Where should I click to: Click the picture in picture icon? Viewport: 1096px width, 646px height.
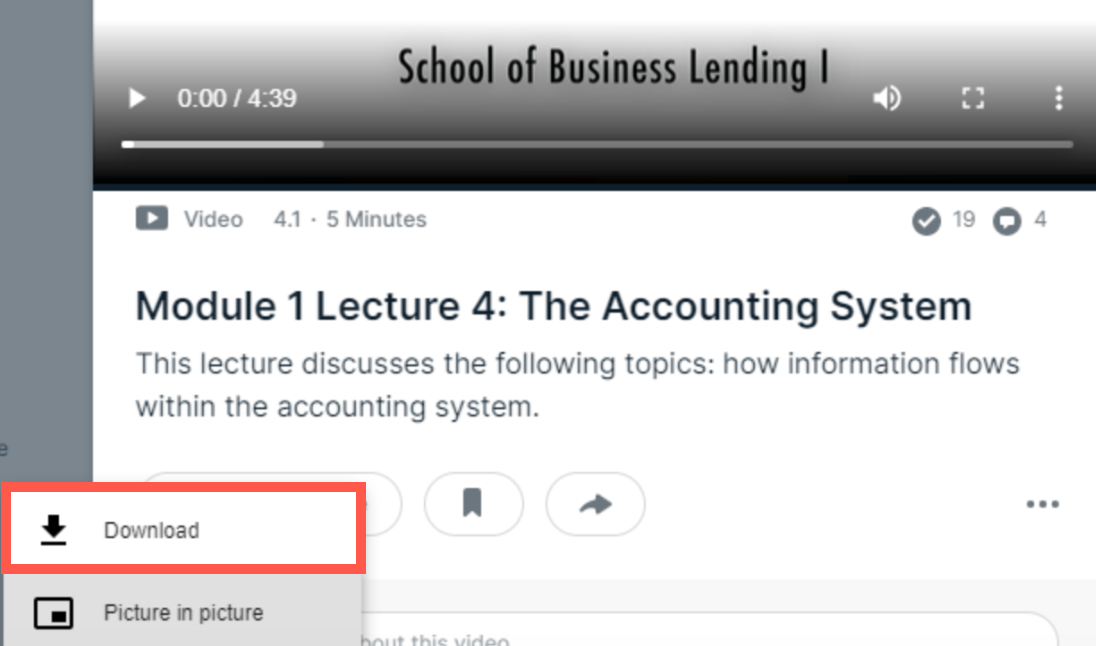53,613
